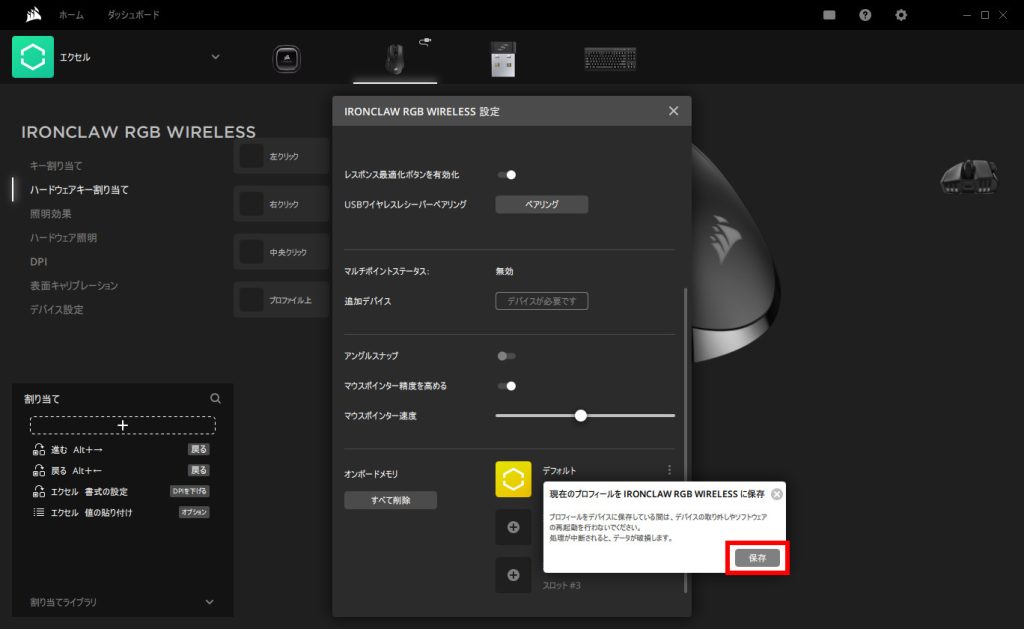Click the 保存 button in the popup
1024x629 pixels.
click(x=757, y=558)
